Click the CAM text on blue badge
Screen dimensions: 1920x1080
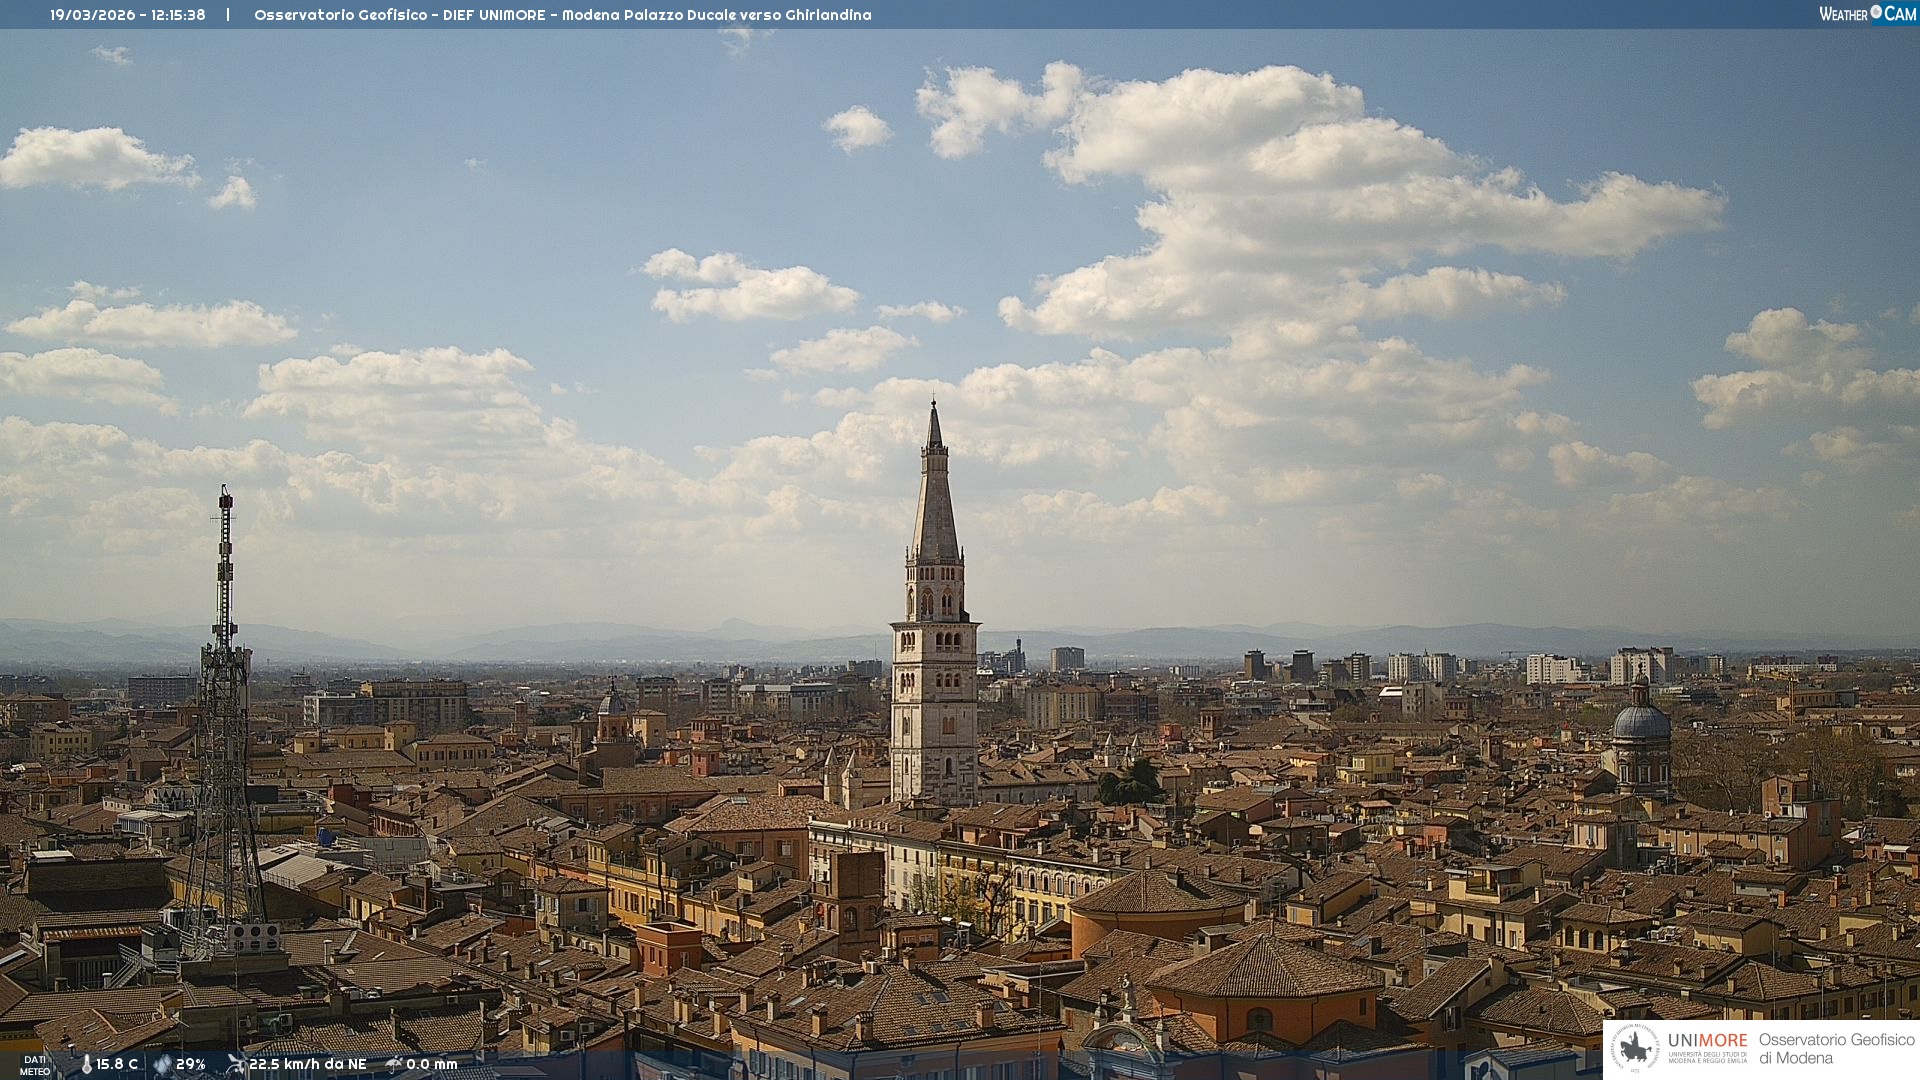[x=1900, y=14]
